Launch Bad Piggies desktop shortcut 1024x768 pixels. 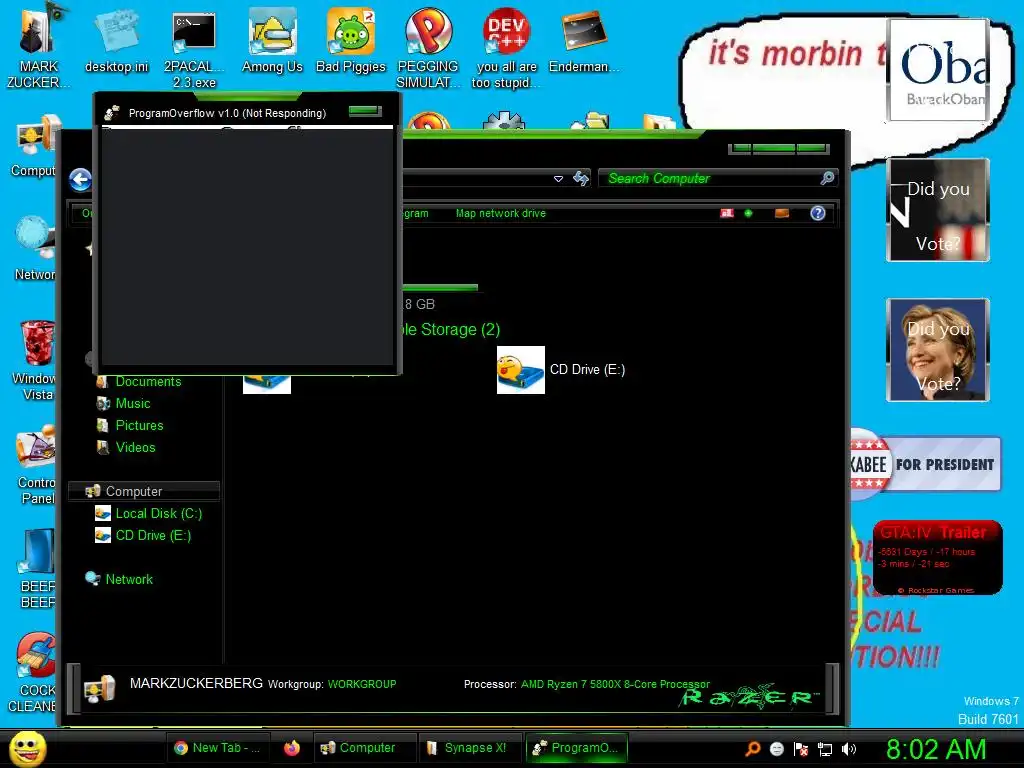tap(351, 40)
